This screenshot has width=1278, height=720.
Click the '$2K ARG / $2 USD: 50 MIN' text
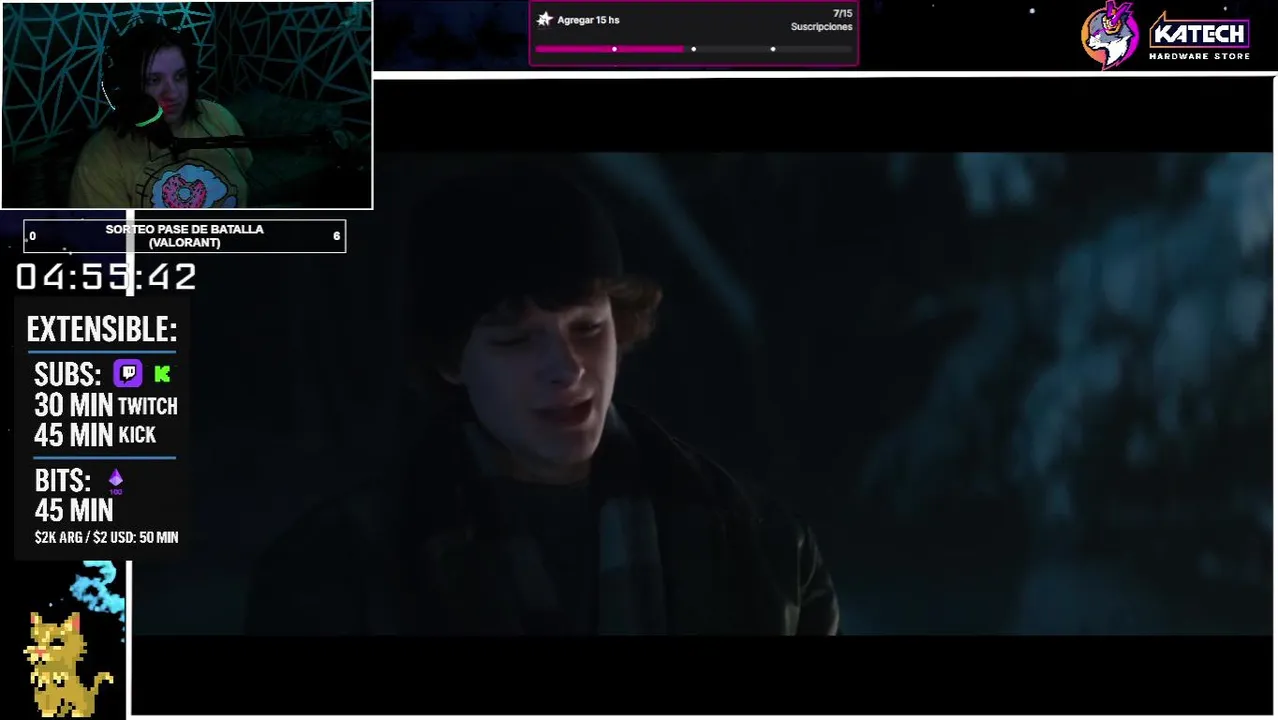[x=107, y=538]
